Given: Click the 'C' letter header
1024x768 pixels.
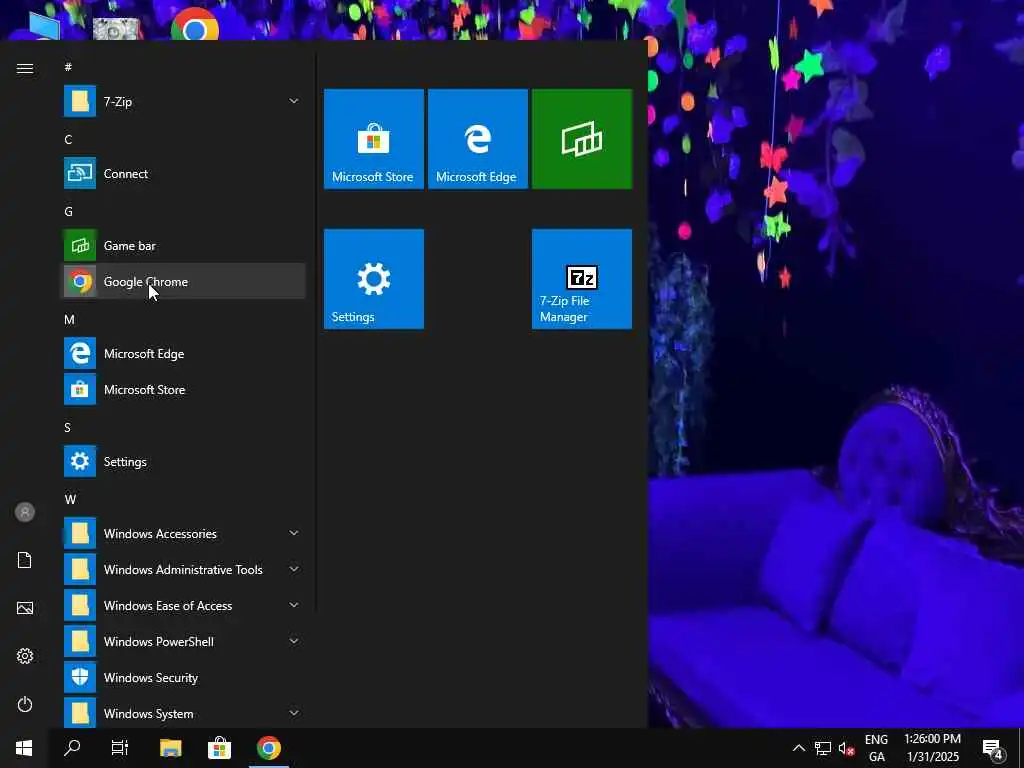Looking at the screenshot, I should pos(68,139).
